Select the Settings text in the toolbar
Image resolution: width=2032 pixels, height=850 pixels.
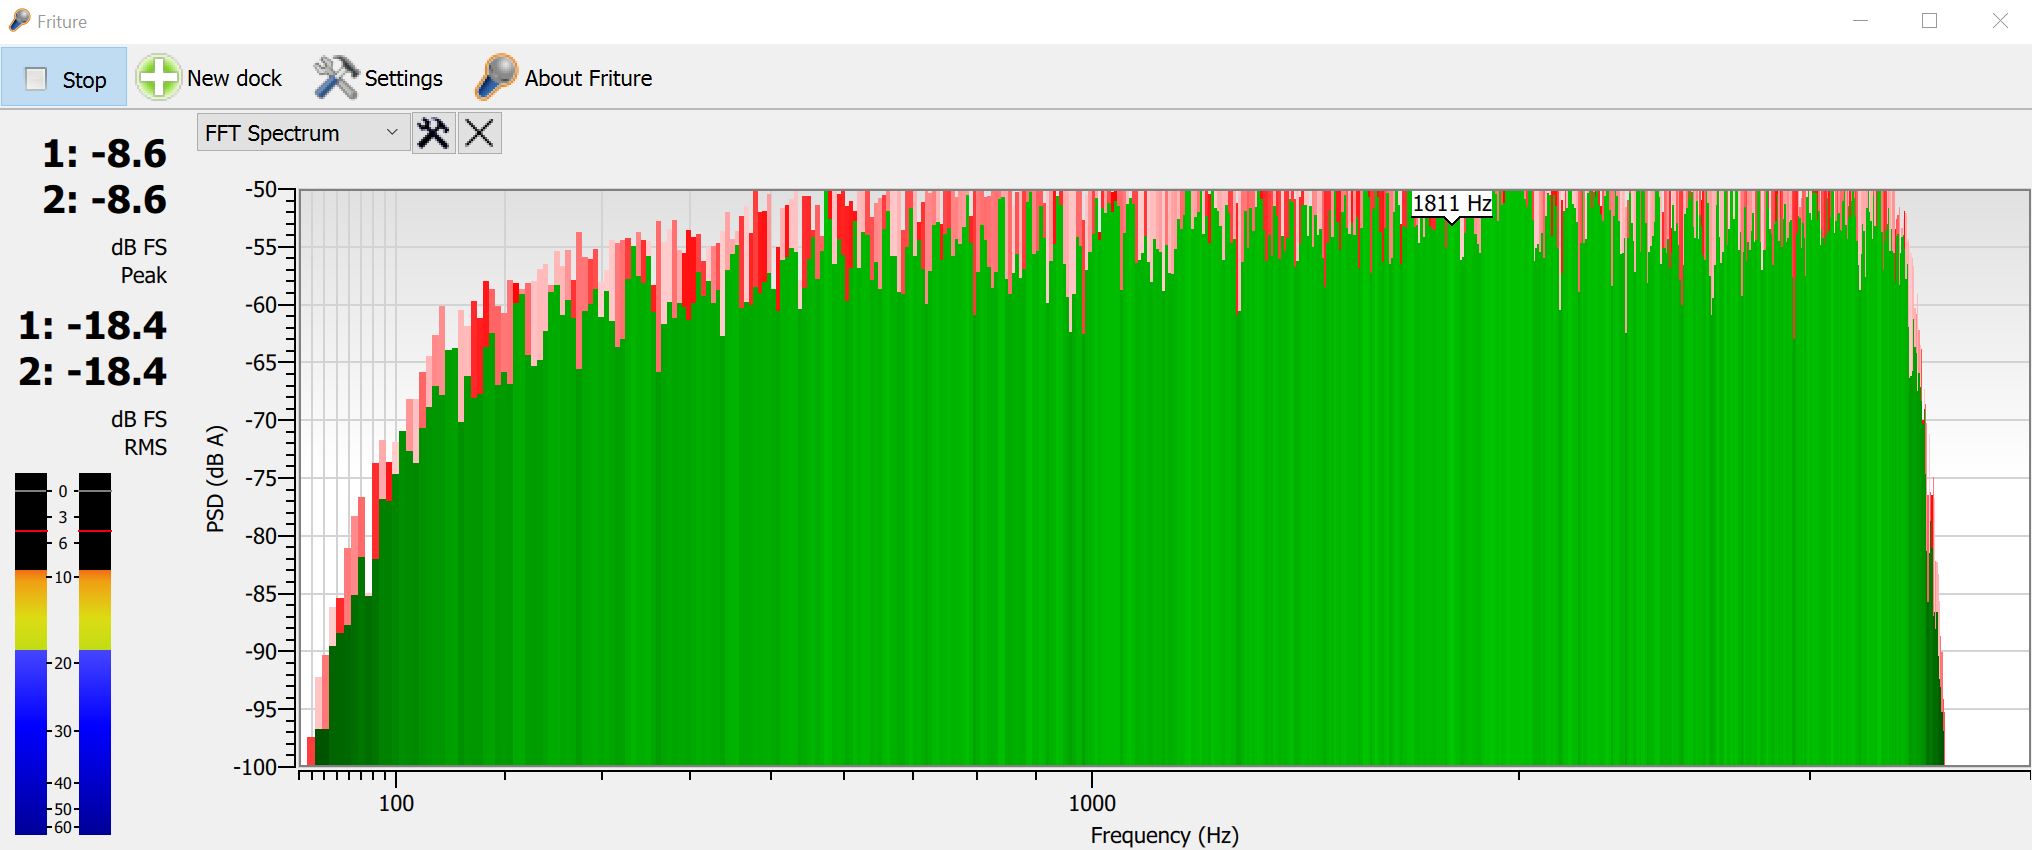pyautogui.click(x=403, y=78)
